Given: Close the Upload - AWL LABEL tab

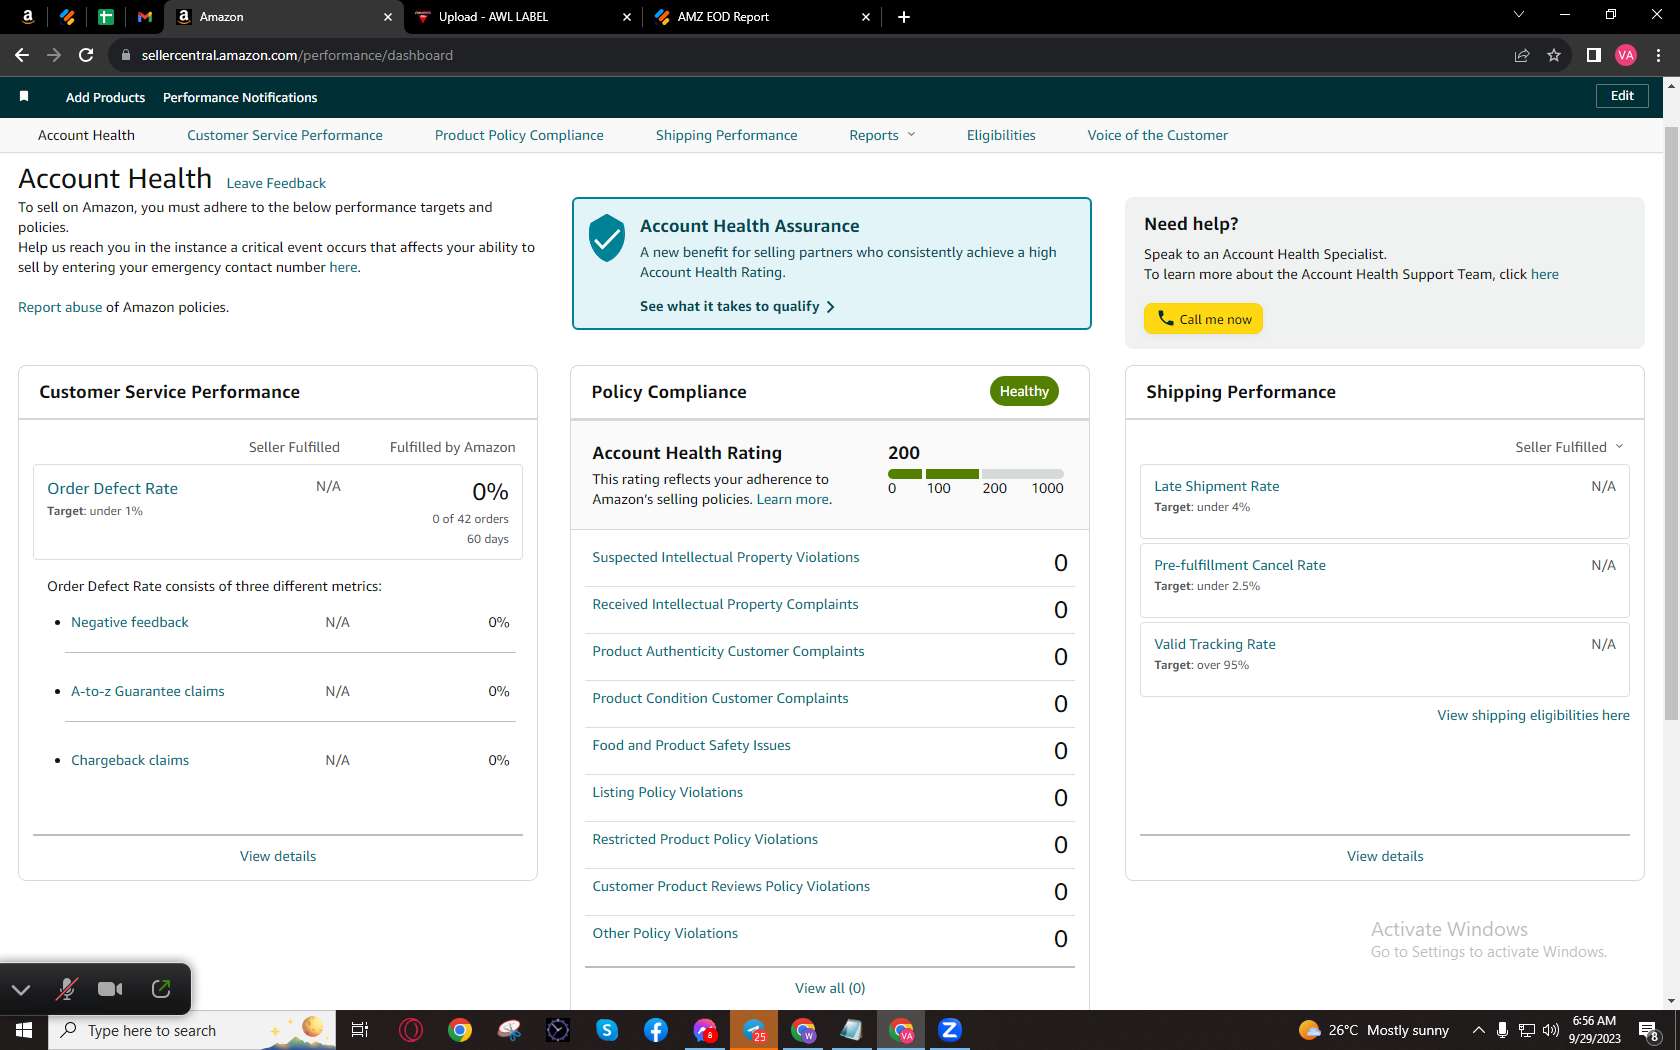Looking at the screenshot, I should (627, 16).
